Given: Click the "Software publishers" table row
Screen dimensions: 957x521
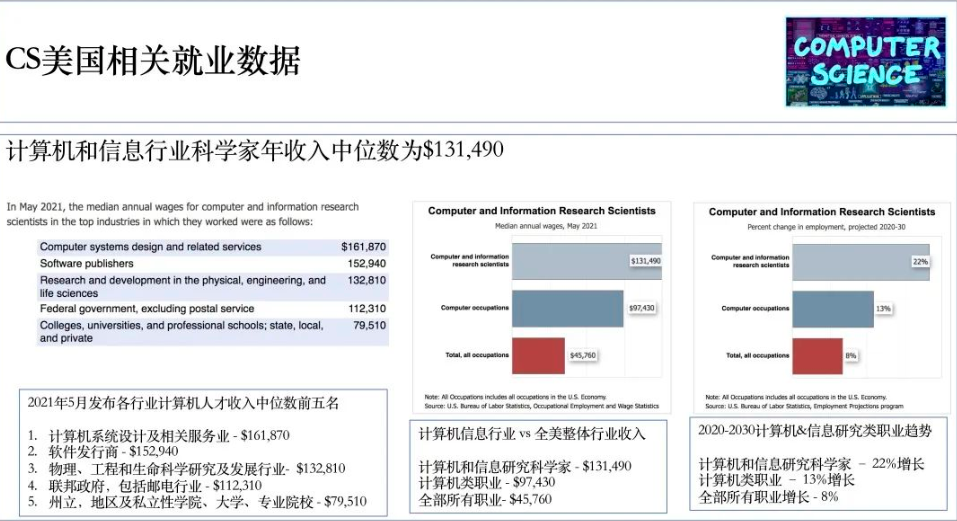Looking at the screenshot, I should pyautogui.click(x=212, y=264).
